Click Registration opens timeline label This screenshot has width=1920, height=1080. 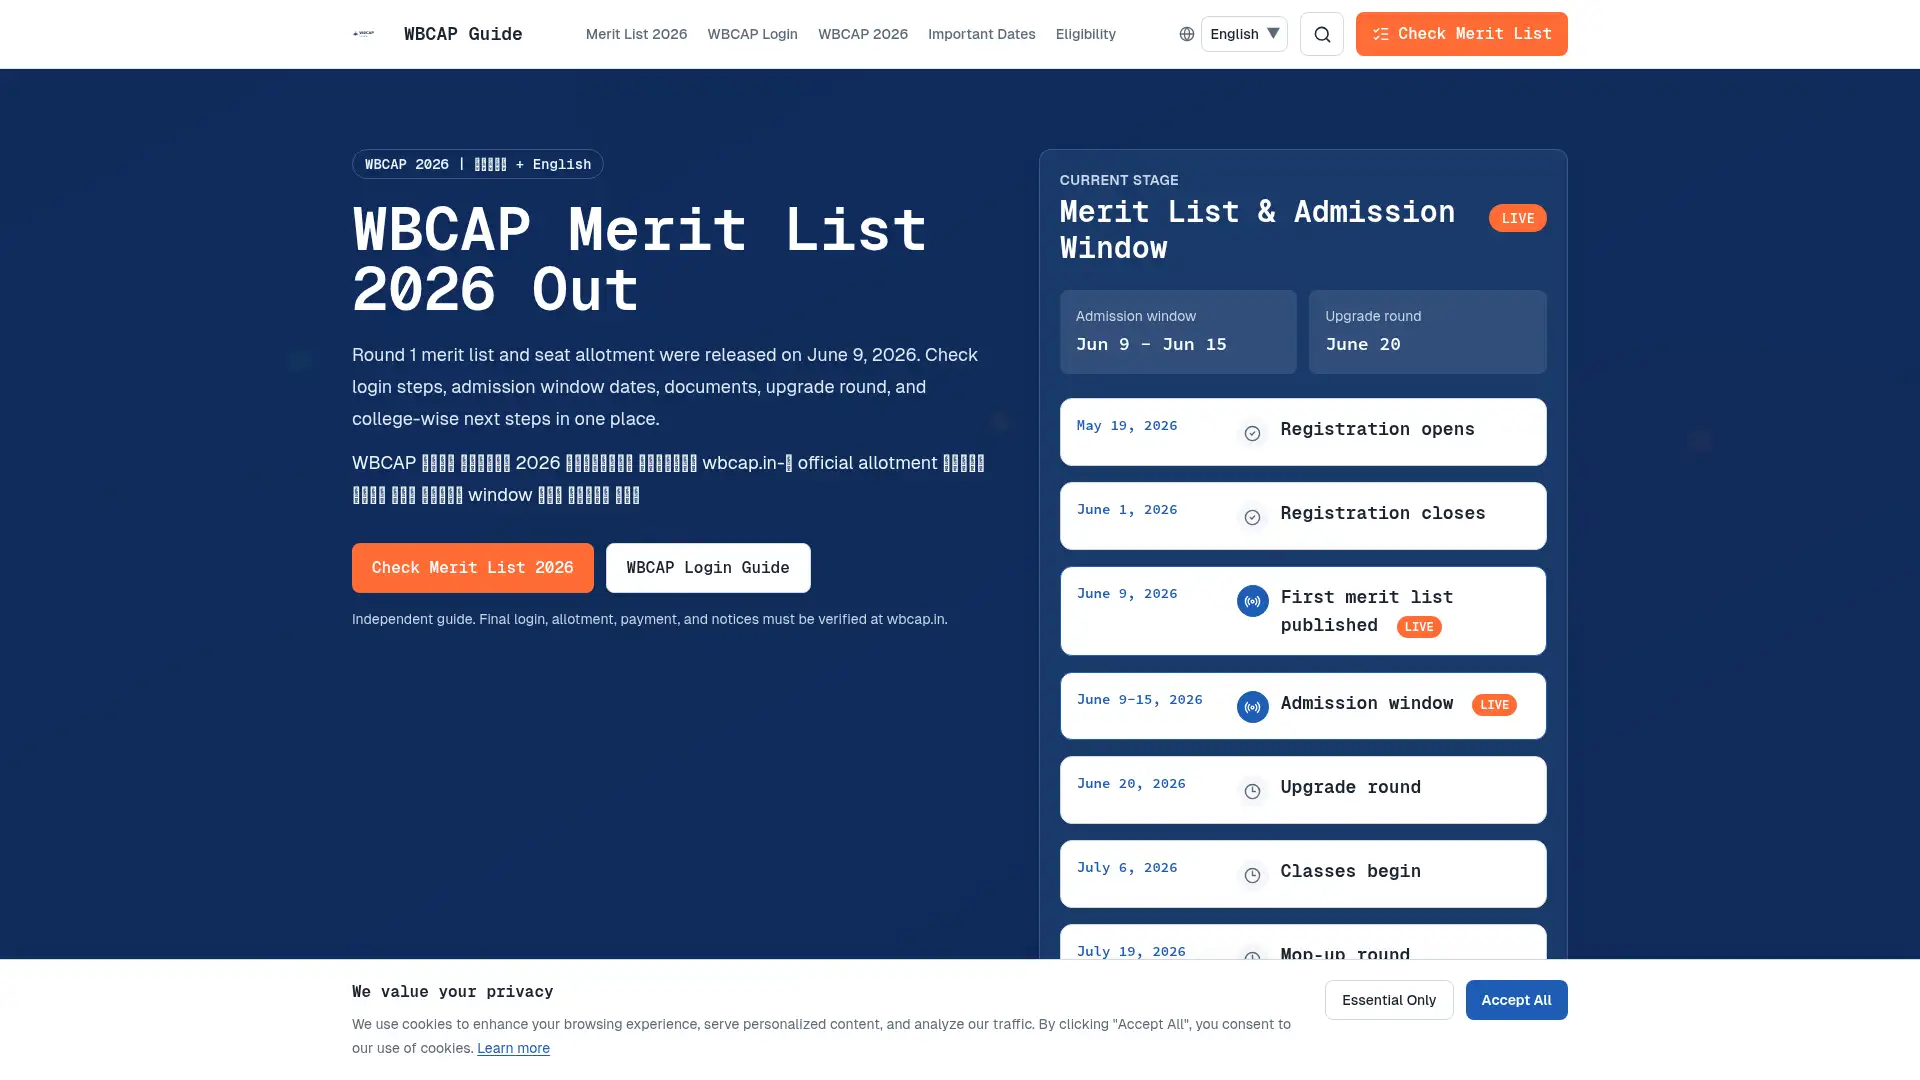click(1377, 429)
